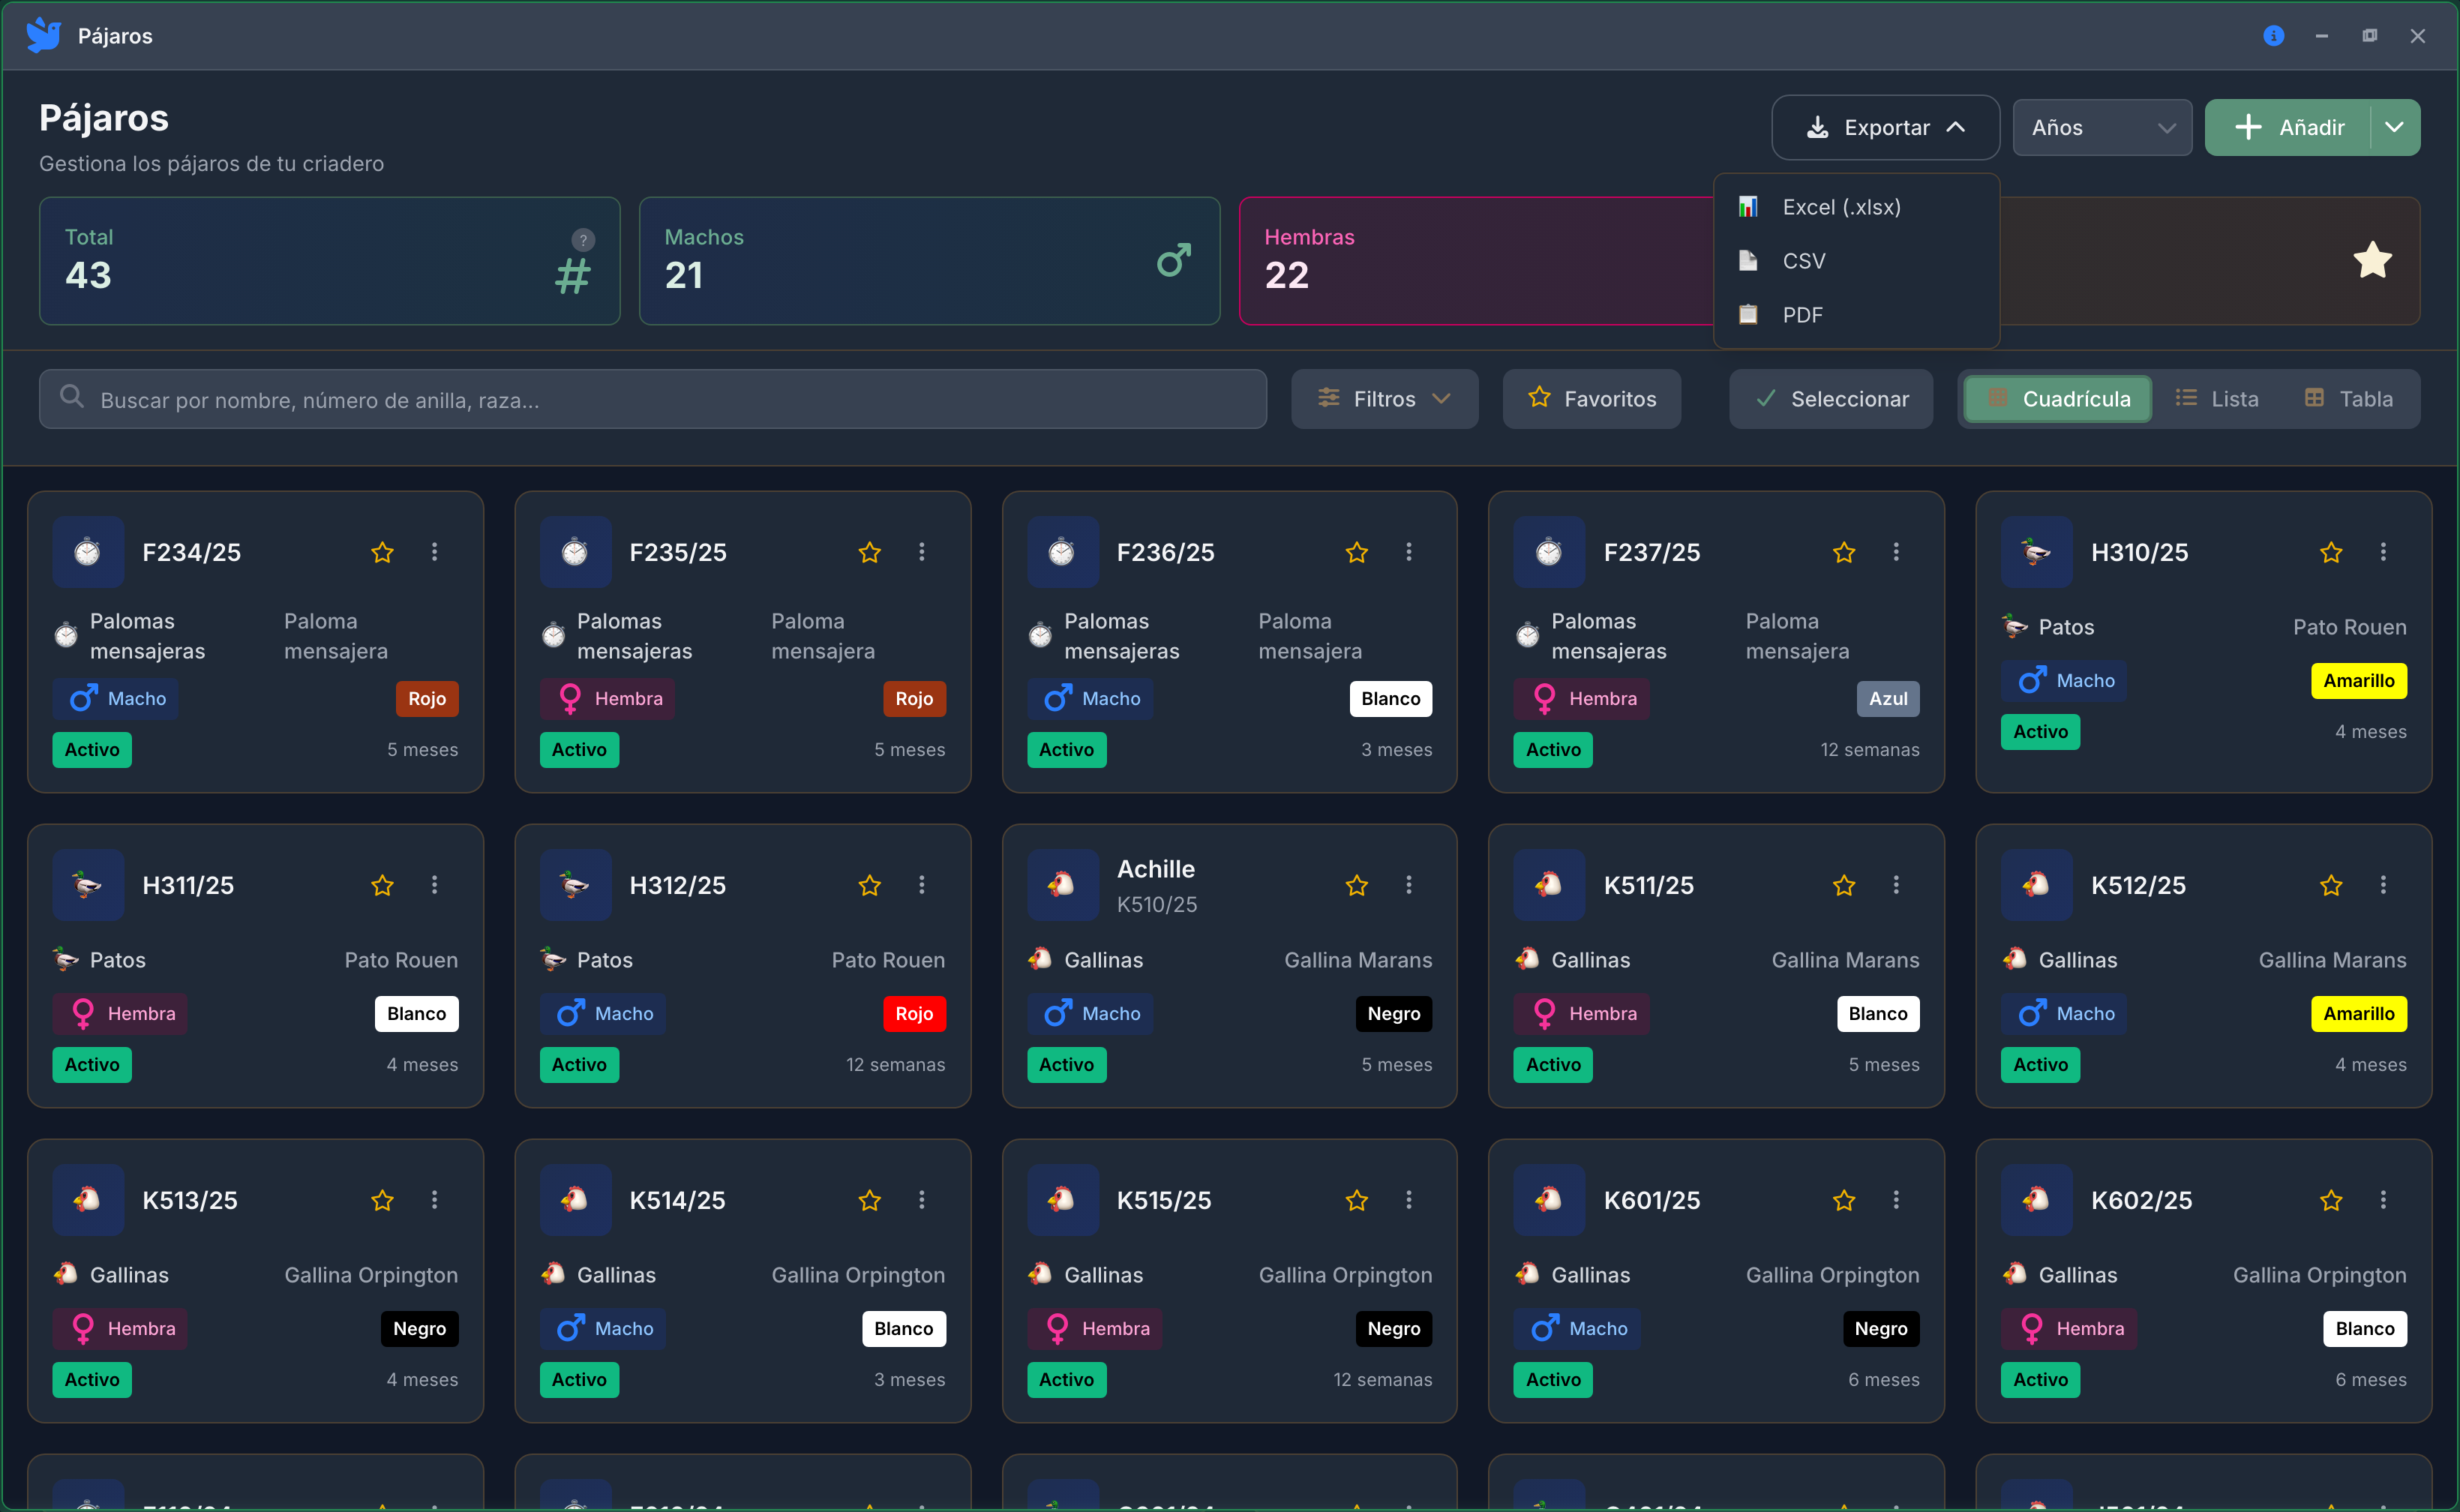Toggle favorite star on F235/25 card
The image size is (2460, 1512).
tap(870, 552)
